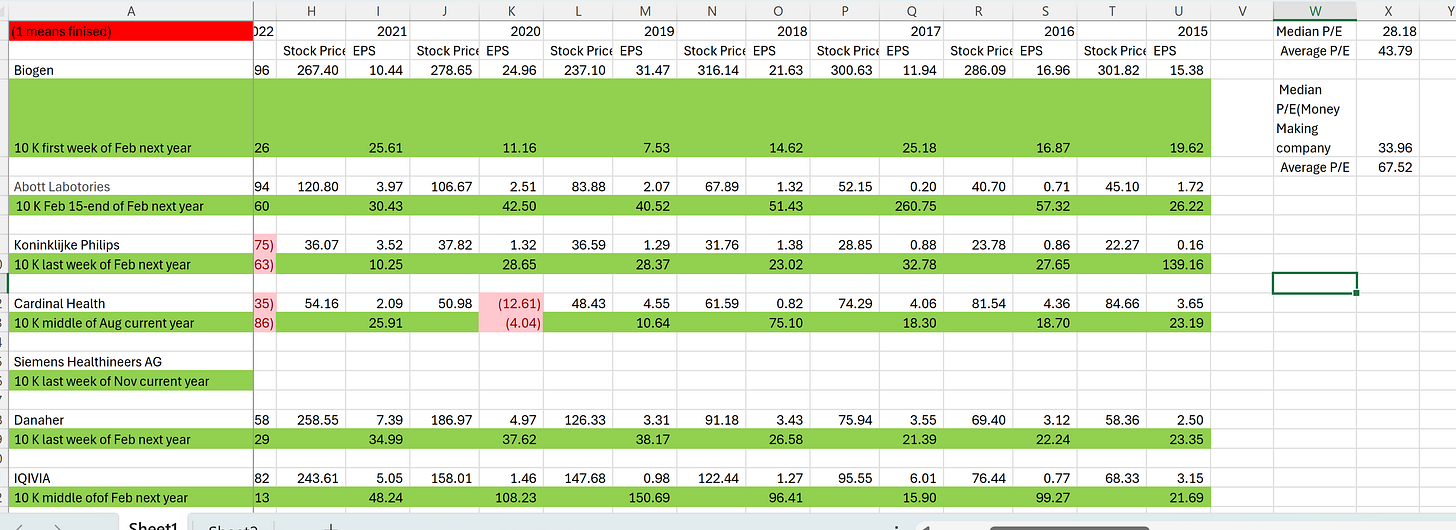Viewport: 1456px width, 530px height.
Task: Click the Abott Labotories cell
Action: [133, 186]
